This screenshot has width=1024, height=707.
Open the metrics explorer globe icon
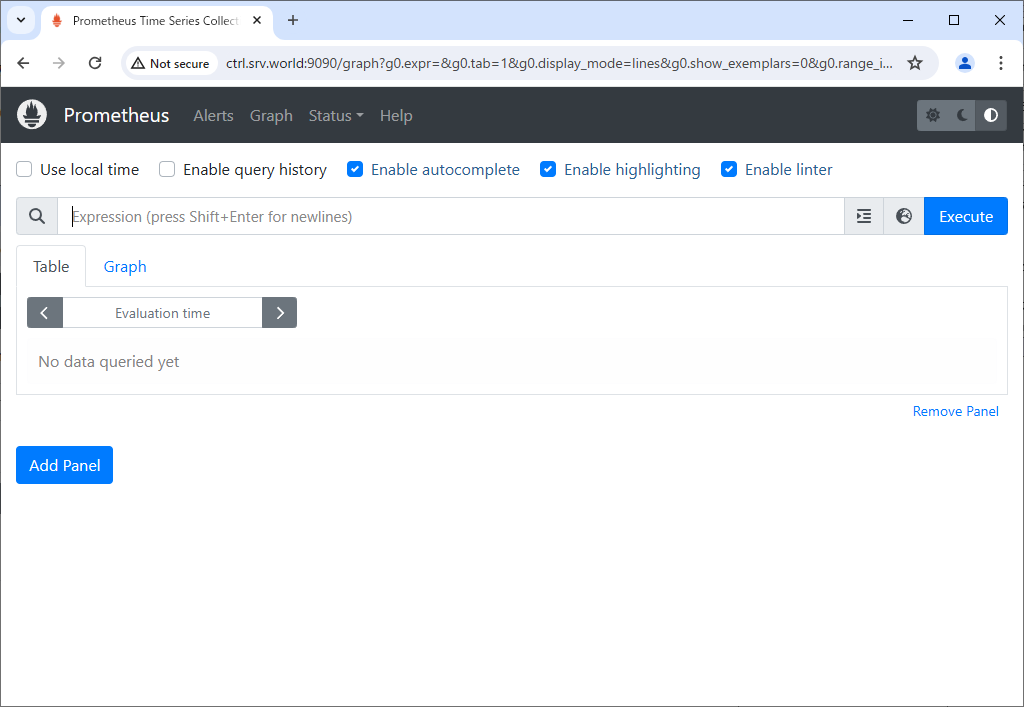tap(904, 216)
